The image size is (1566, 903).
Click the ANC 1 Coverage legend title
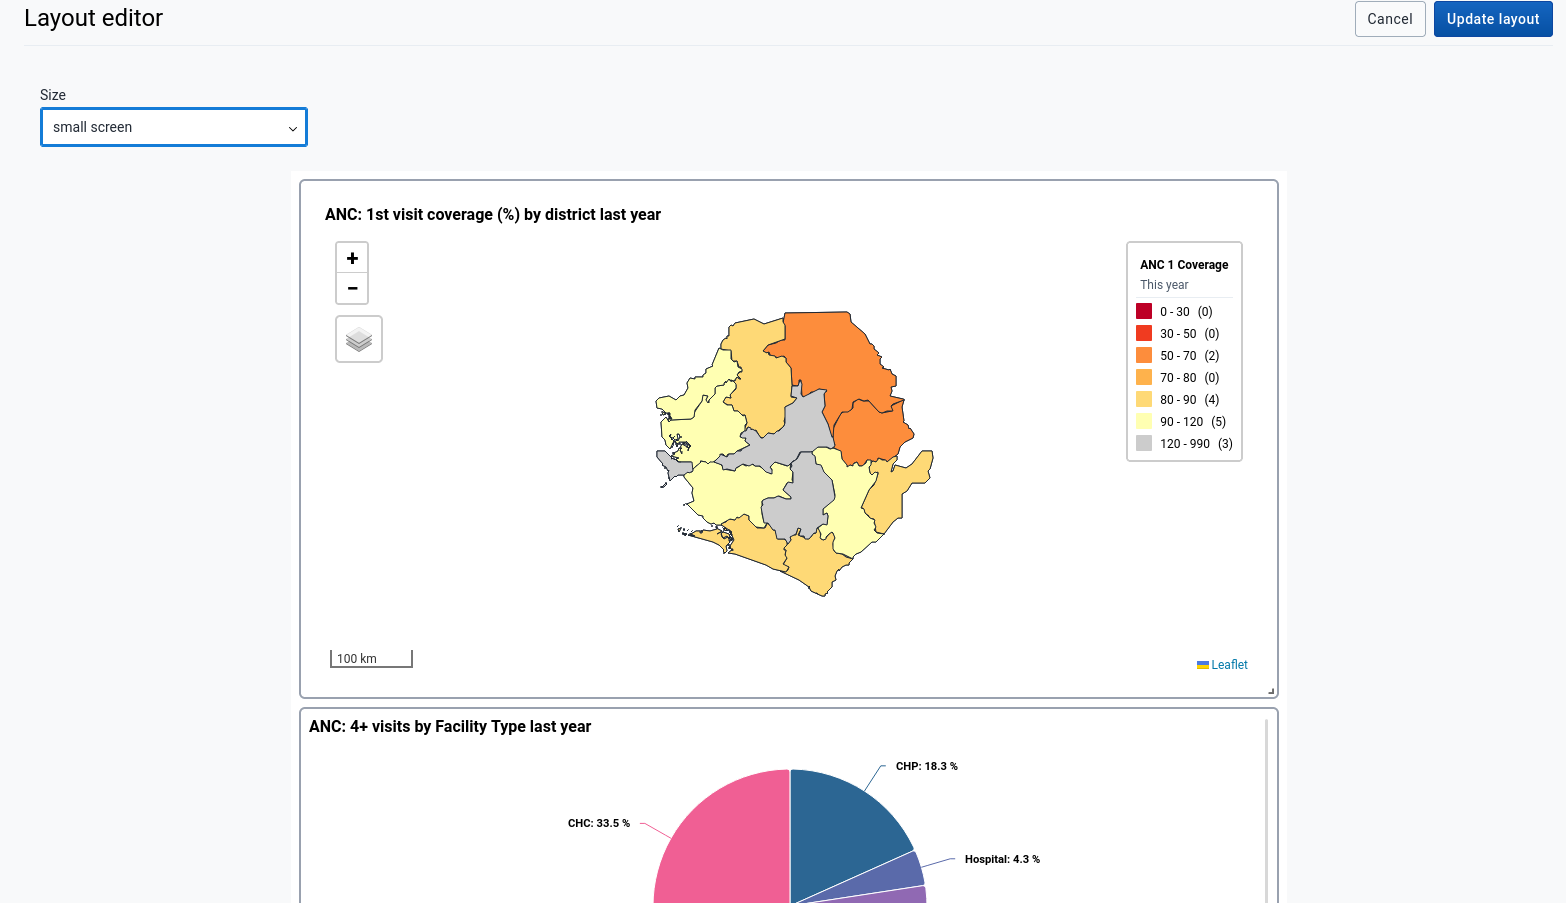tap(1184, 265)
